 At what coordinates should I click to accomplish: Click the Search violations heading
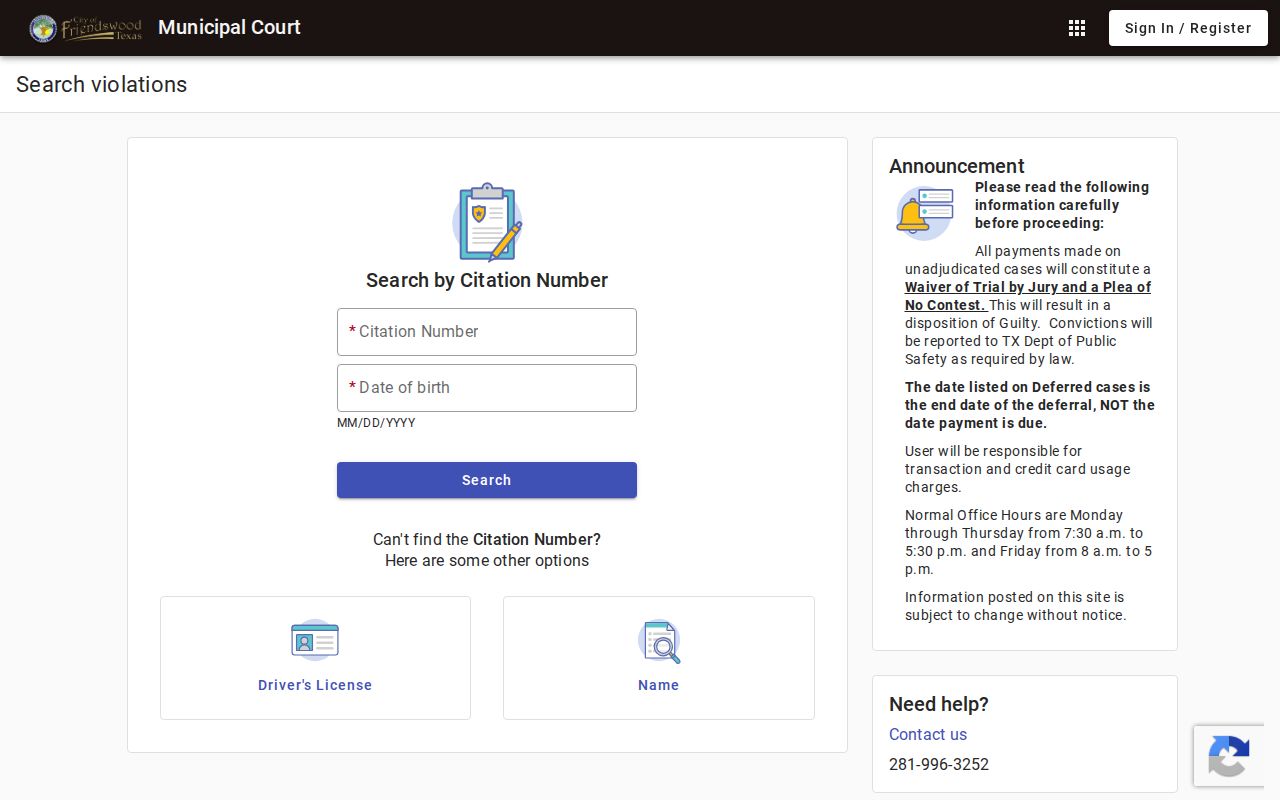(x=101, y=84)
